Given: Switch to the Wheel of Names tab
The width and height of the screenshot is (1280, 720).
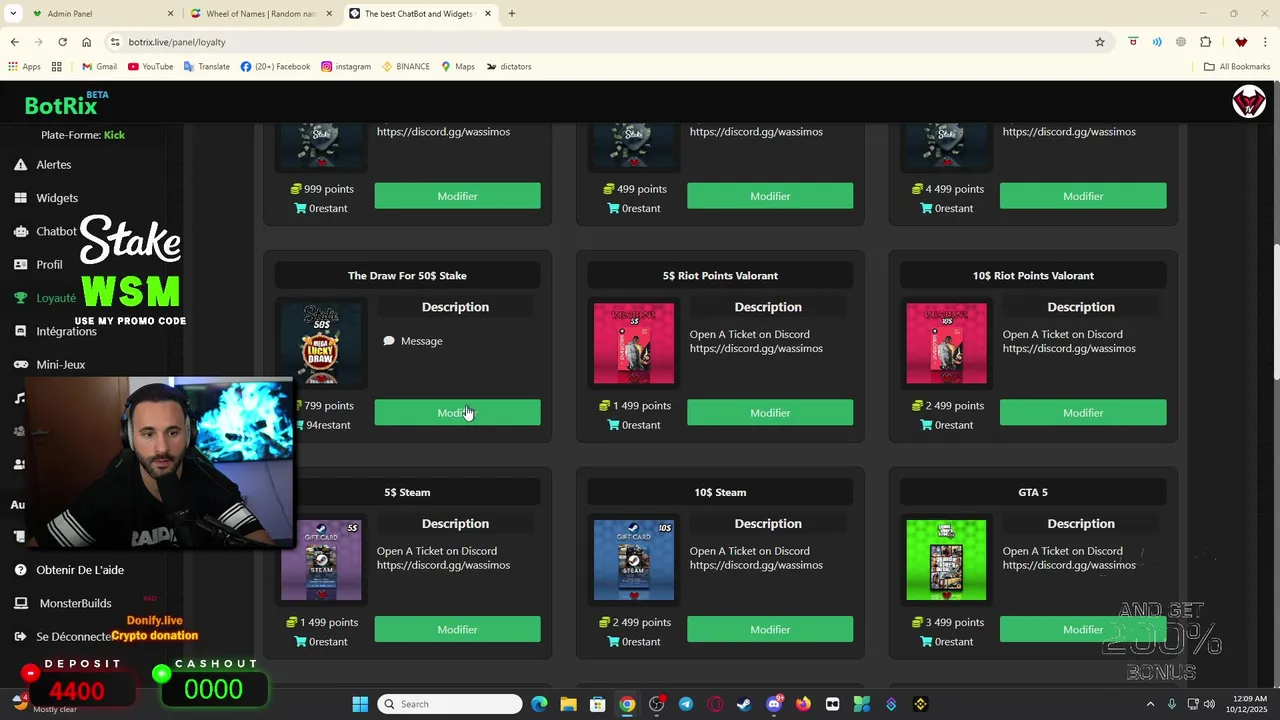Looking at the screenshot, I should point(261,14).
